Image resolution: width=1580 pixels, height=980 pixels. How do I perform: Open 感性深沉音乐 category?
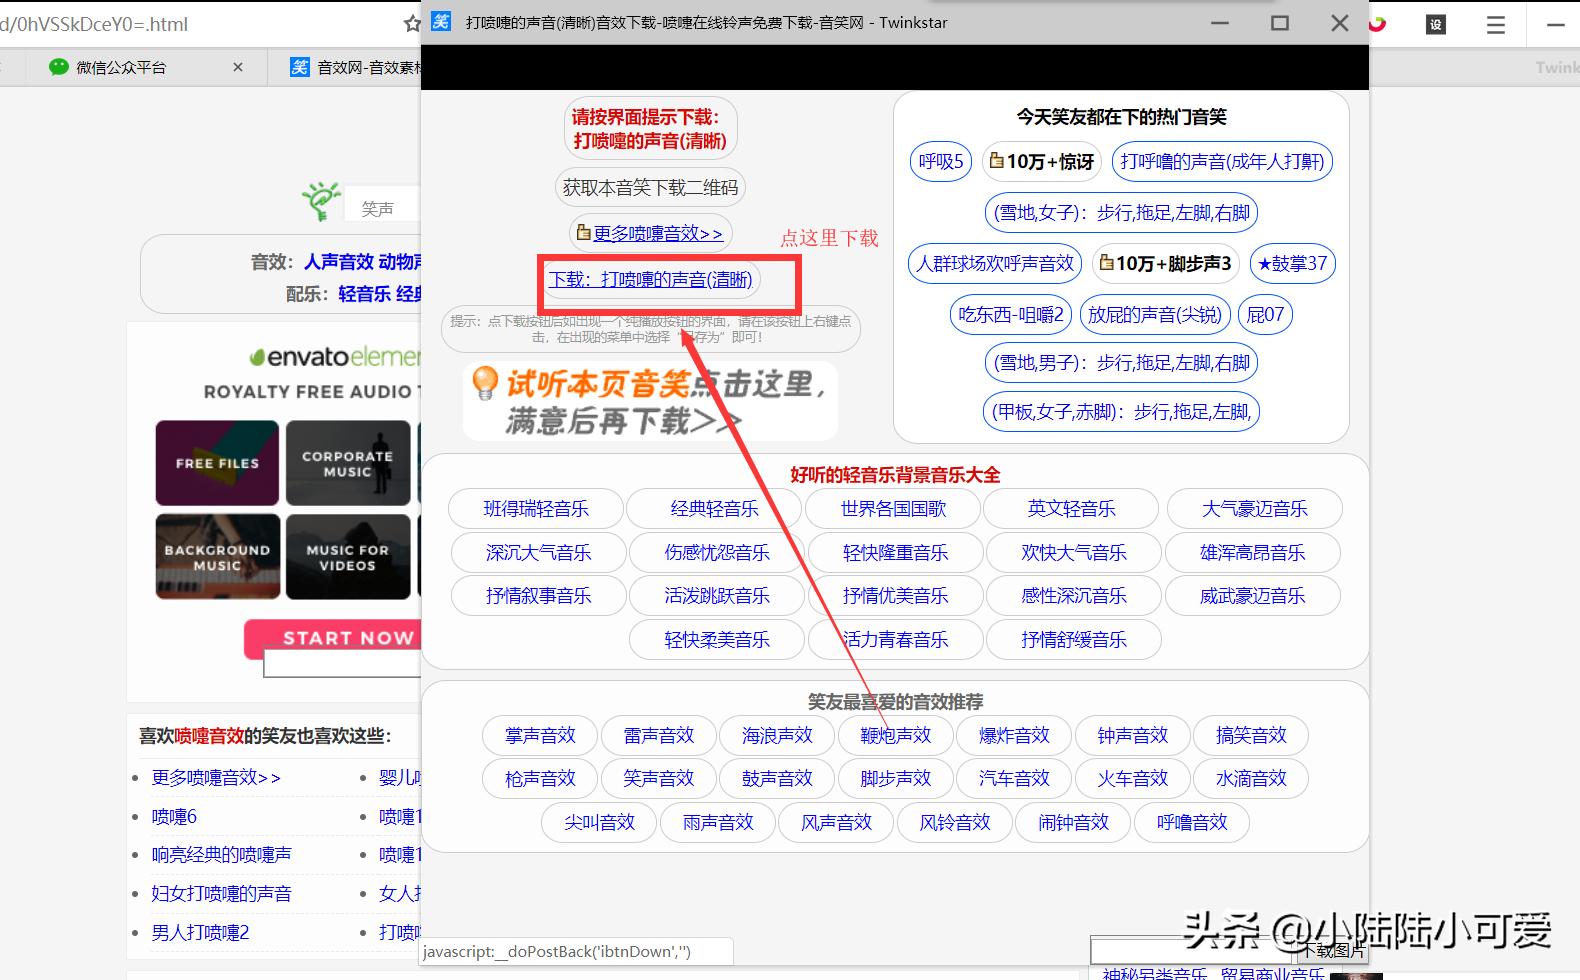click(x=1074, y=596)
